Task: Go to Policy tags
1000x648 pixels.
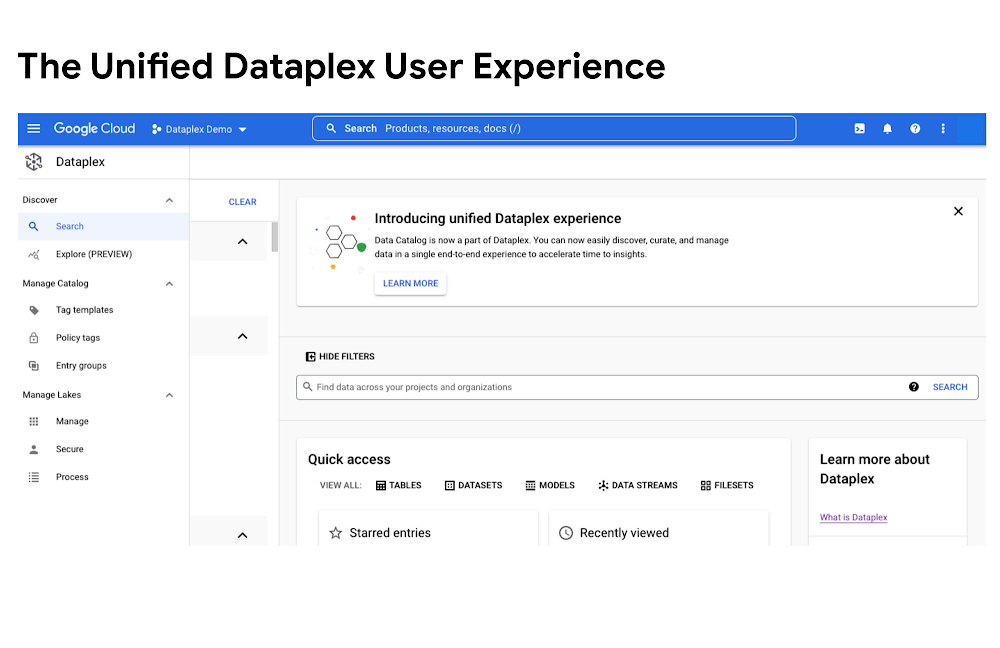Action: 78,338
